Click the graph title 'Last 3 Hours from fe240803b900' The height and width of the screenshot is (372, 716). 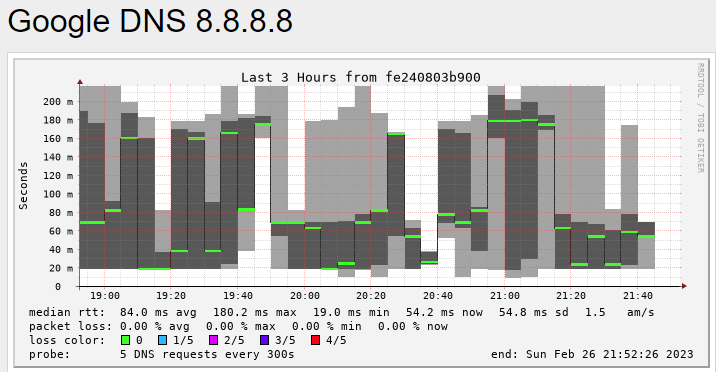pos(361,78)
